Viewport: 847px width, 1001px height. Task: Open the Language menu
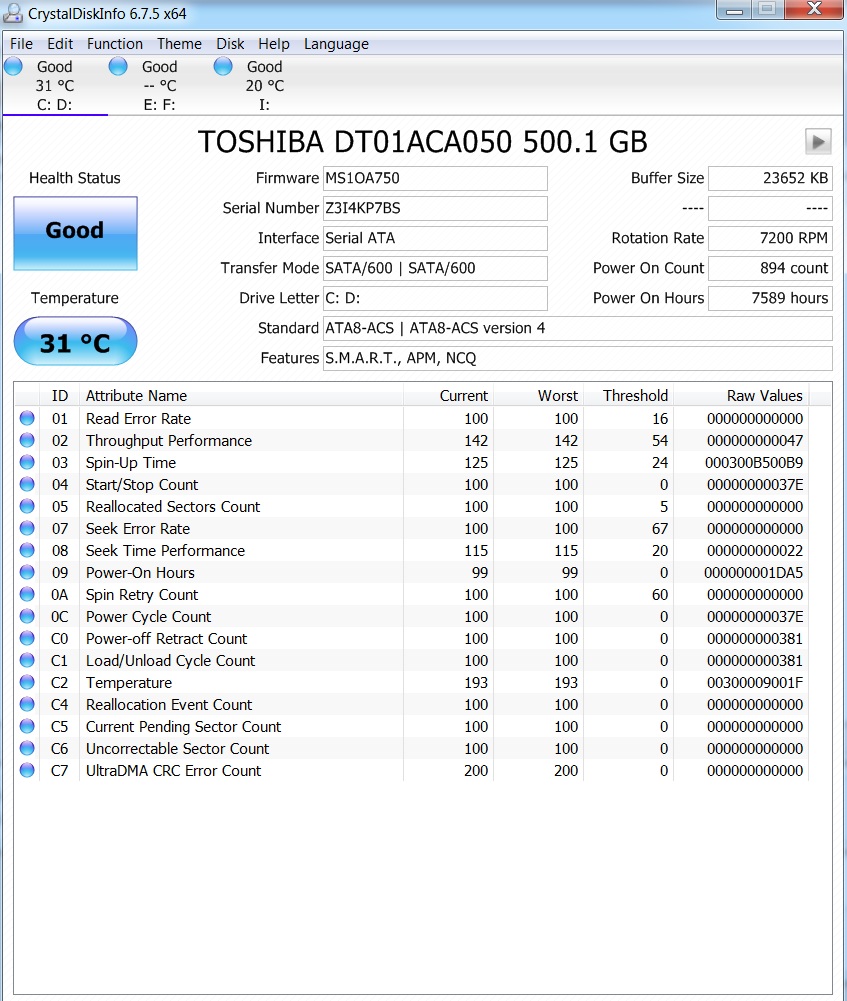[x=336, y=44]
